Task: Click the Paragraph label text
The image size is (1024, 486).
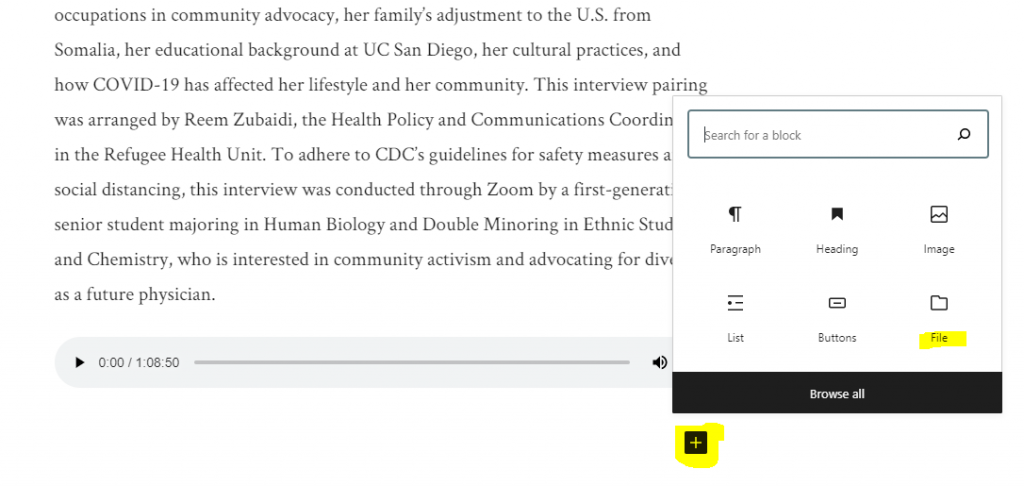Action: pos(735,249)
